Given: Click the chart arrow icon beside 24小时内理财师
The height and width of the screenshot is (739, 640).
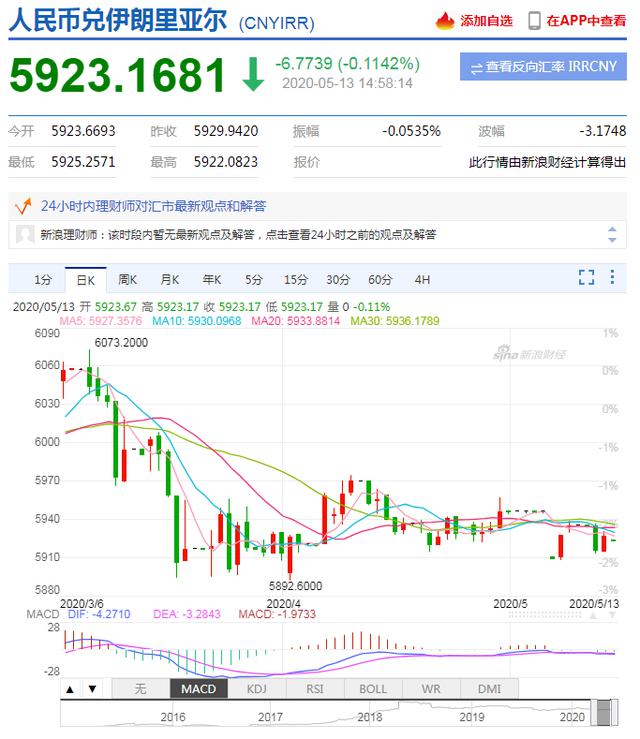Looking at the screenshot, I should pos(23,206).
